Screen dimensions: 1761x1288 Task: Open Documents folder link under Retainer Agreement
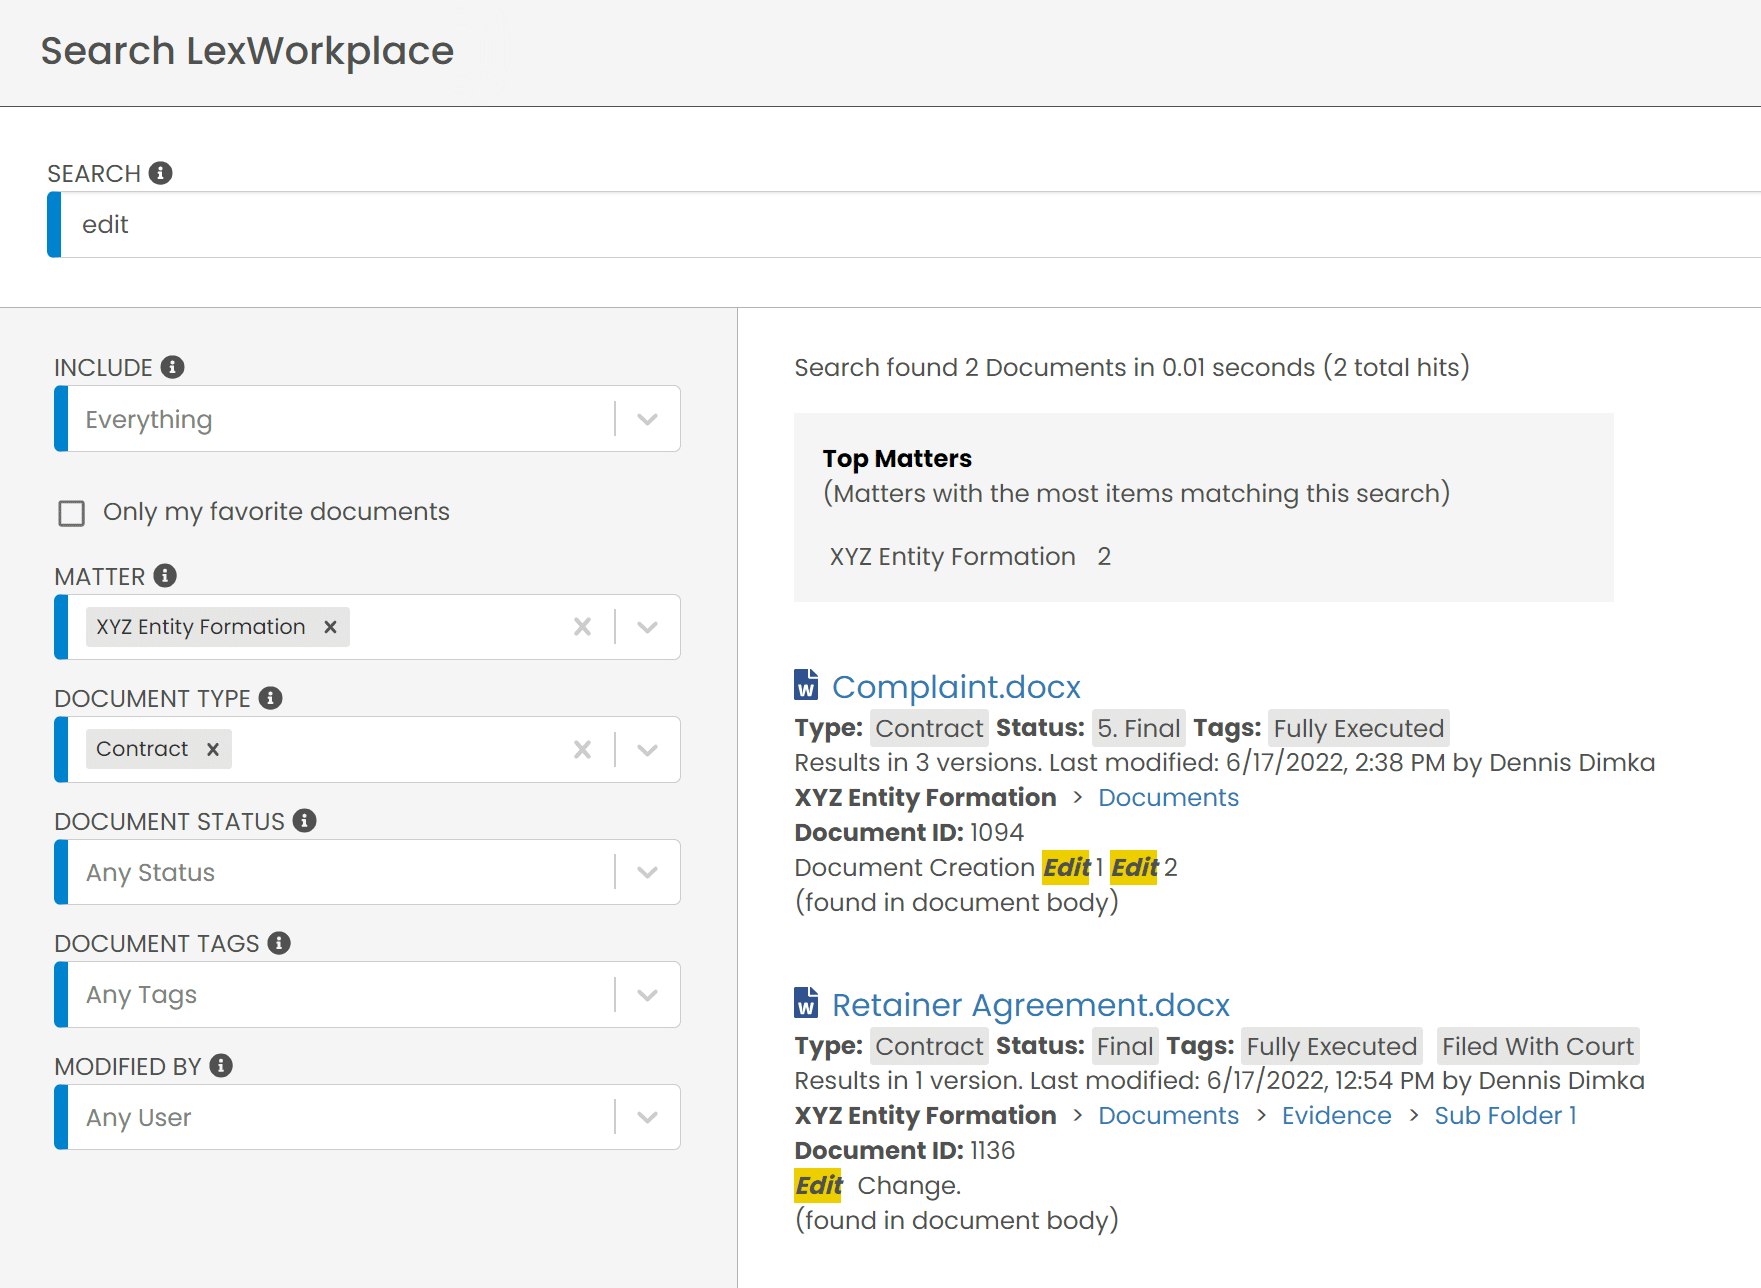tap(1168, 1116)
